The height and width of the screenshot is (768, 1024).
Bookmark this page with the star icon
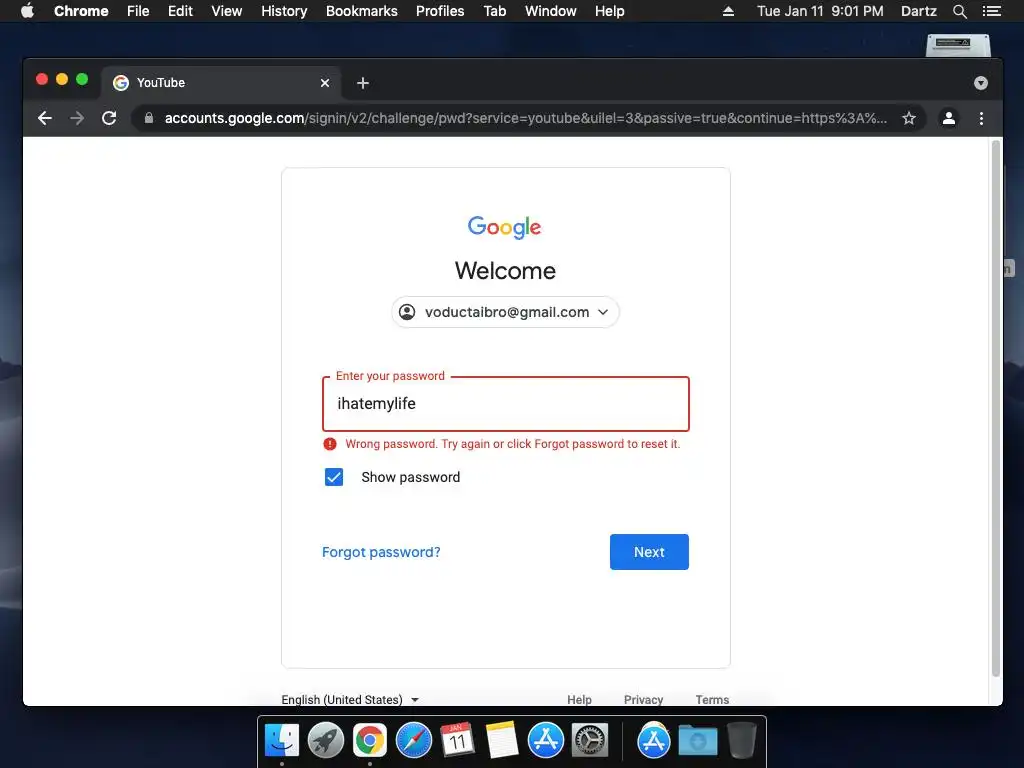point(908,118)
